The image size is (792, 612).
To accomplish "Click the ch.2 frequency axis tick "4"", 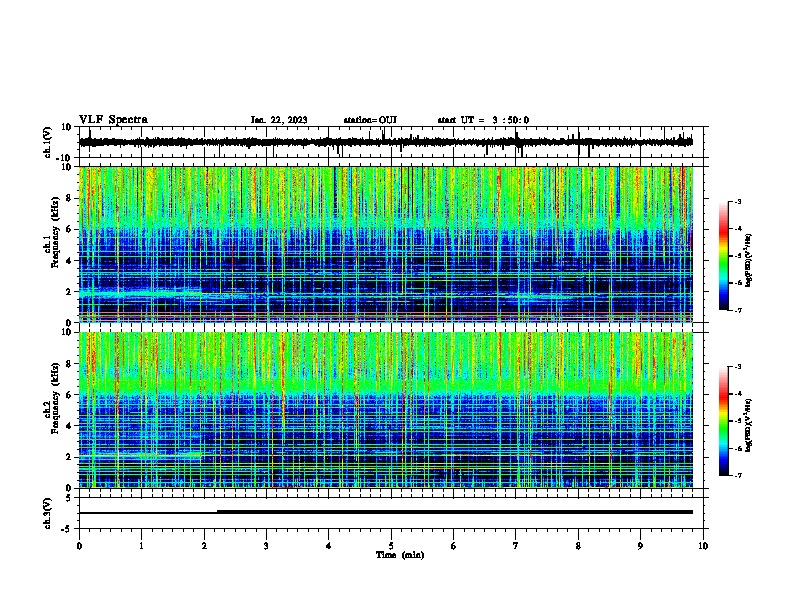I will [x=70, y=426].
